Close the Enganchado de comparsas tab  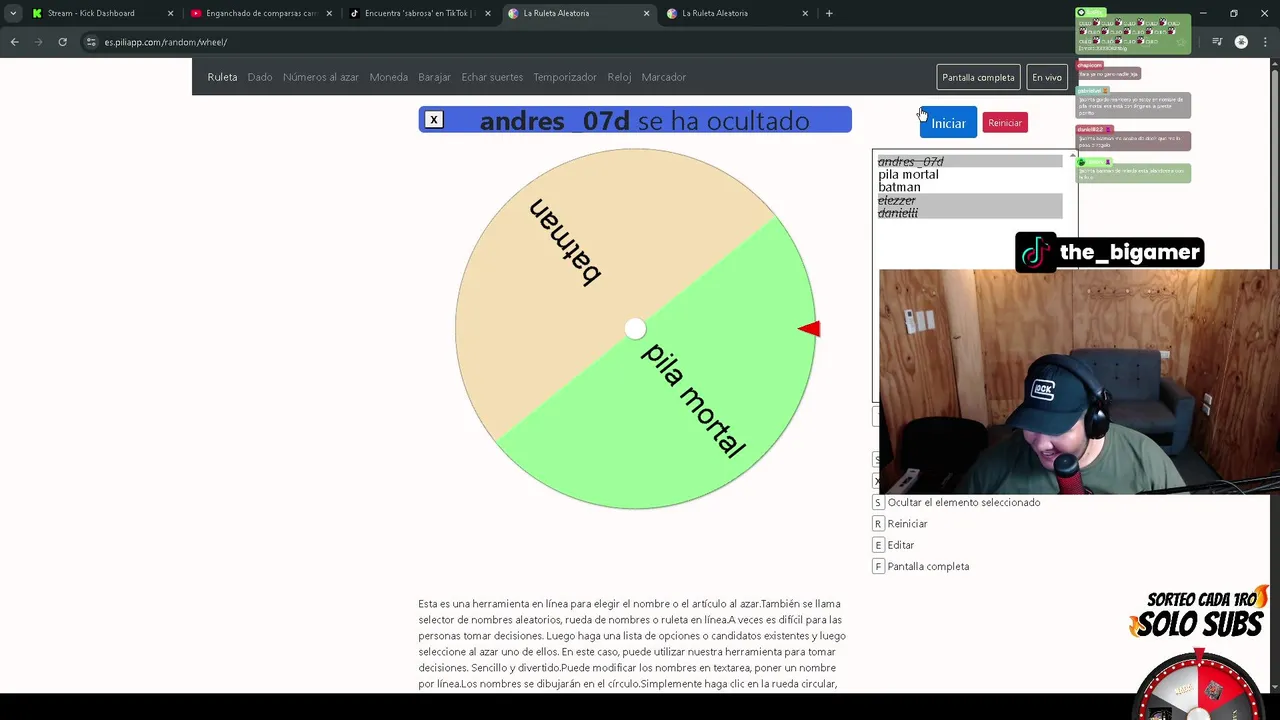[x=329, y=13]
